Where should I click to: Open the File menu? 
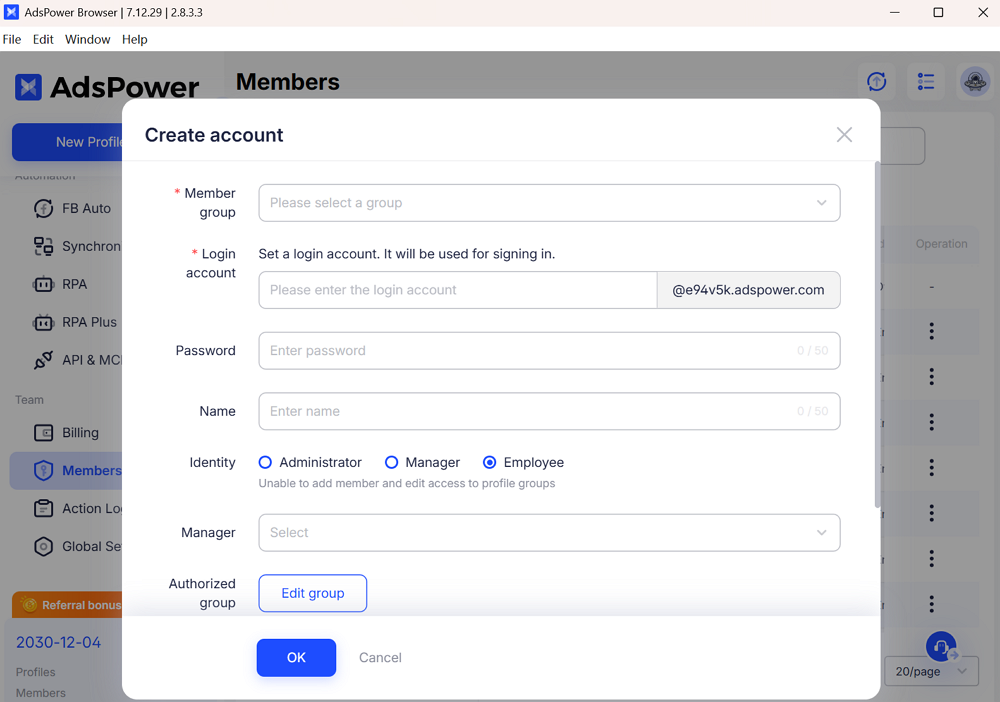point(12,39)
